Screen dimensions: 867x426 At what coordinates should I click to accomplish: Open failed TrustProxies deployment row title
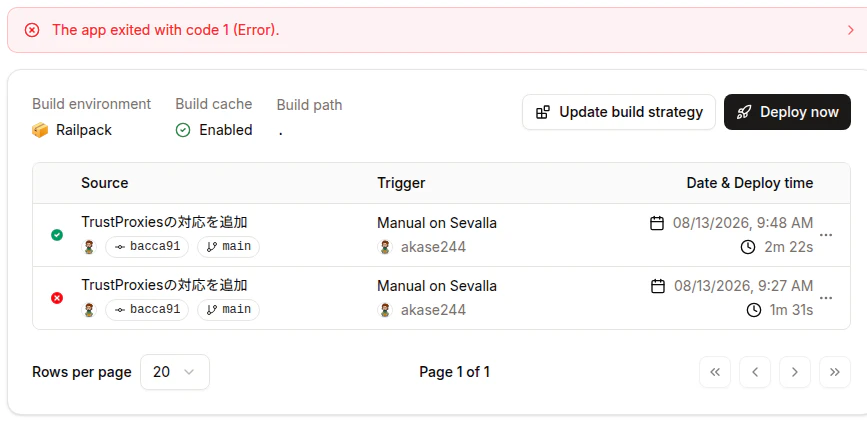164,285
